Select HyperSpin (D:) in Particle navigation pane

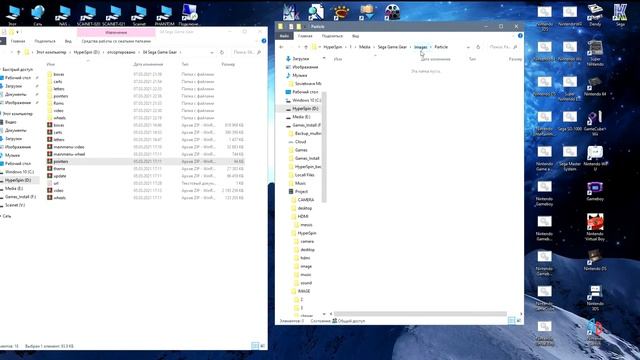pos(302,109)
